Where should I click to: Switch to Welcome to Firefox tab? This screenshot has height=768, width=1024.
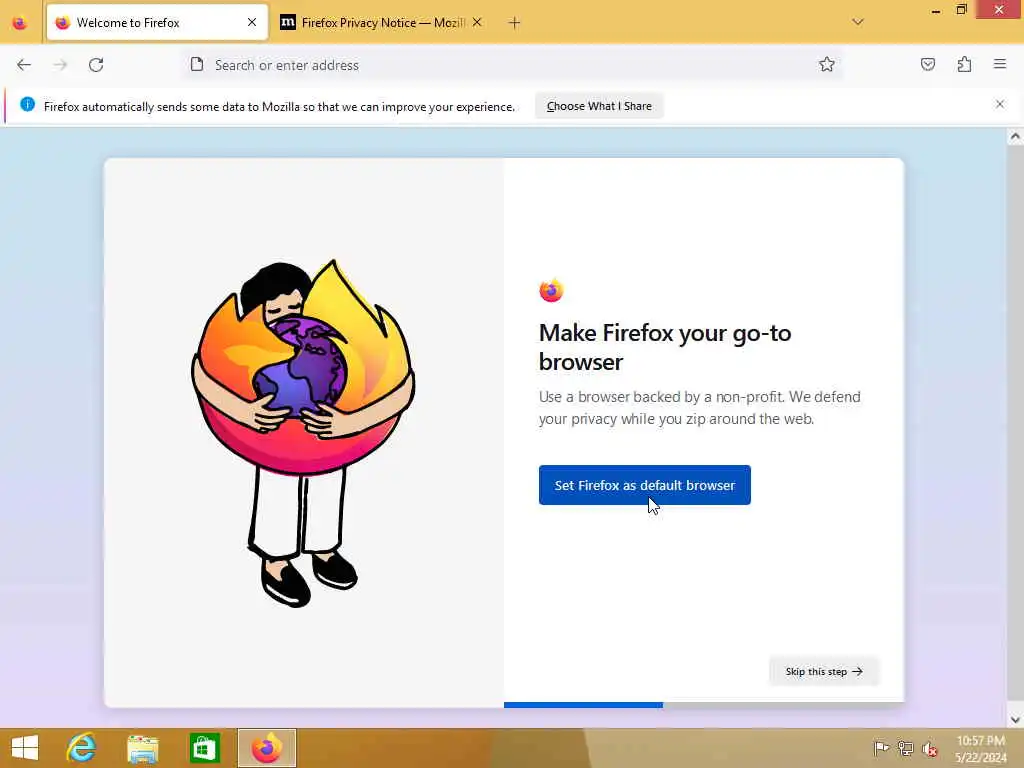click(157, 23)
